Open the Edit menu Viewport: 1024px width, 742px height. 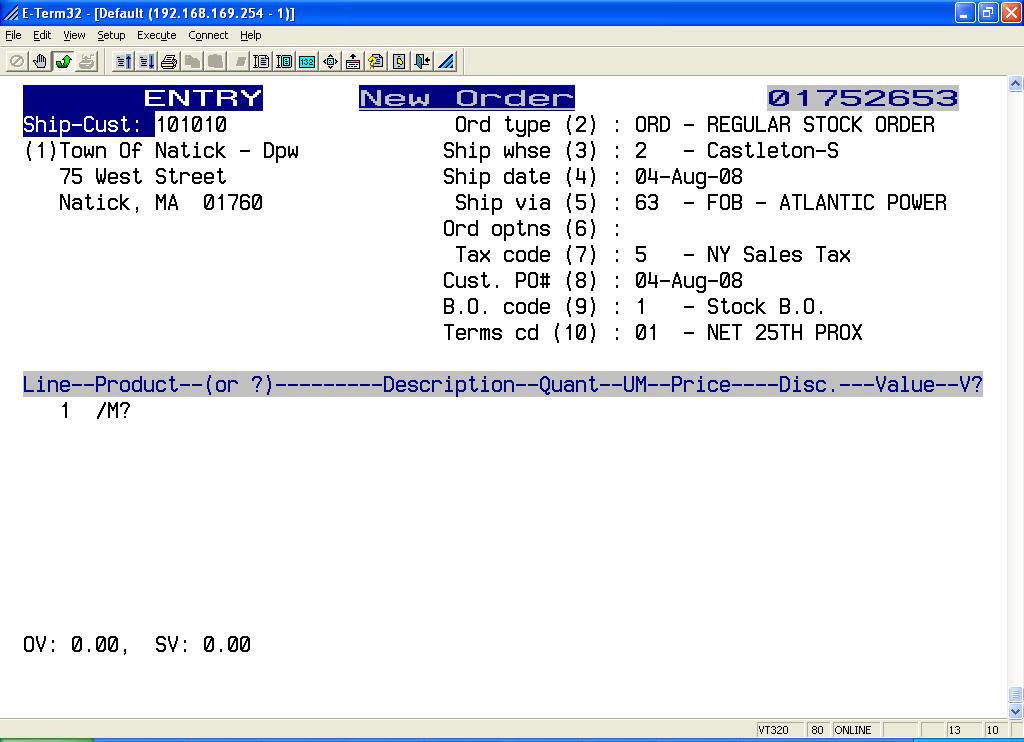(x=42, y=35)
